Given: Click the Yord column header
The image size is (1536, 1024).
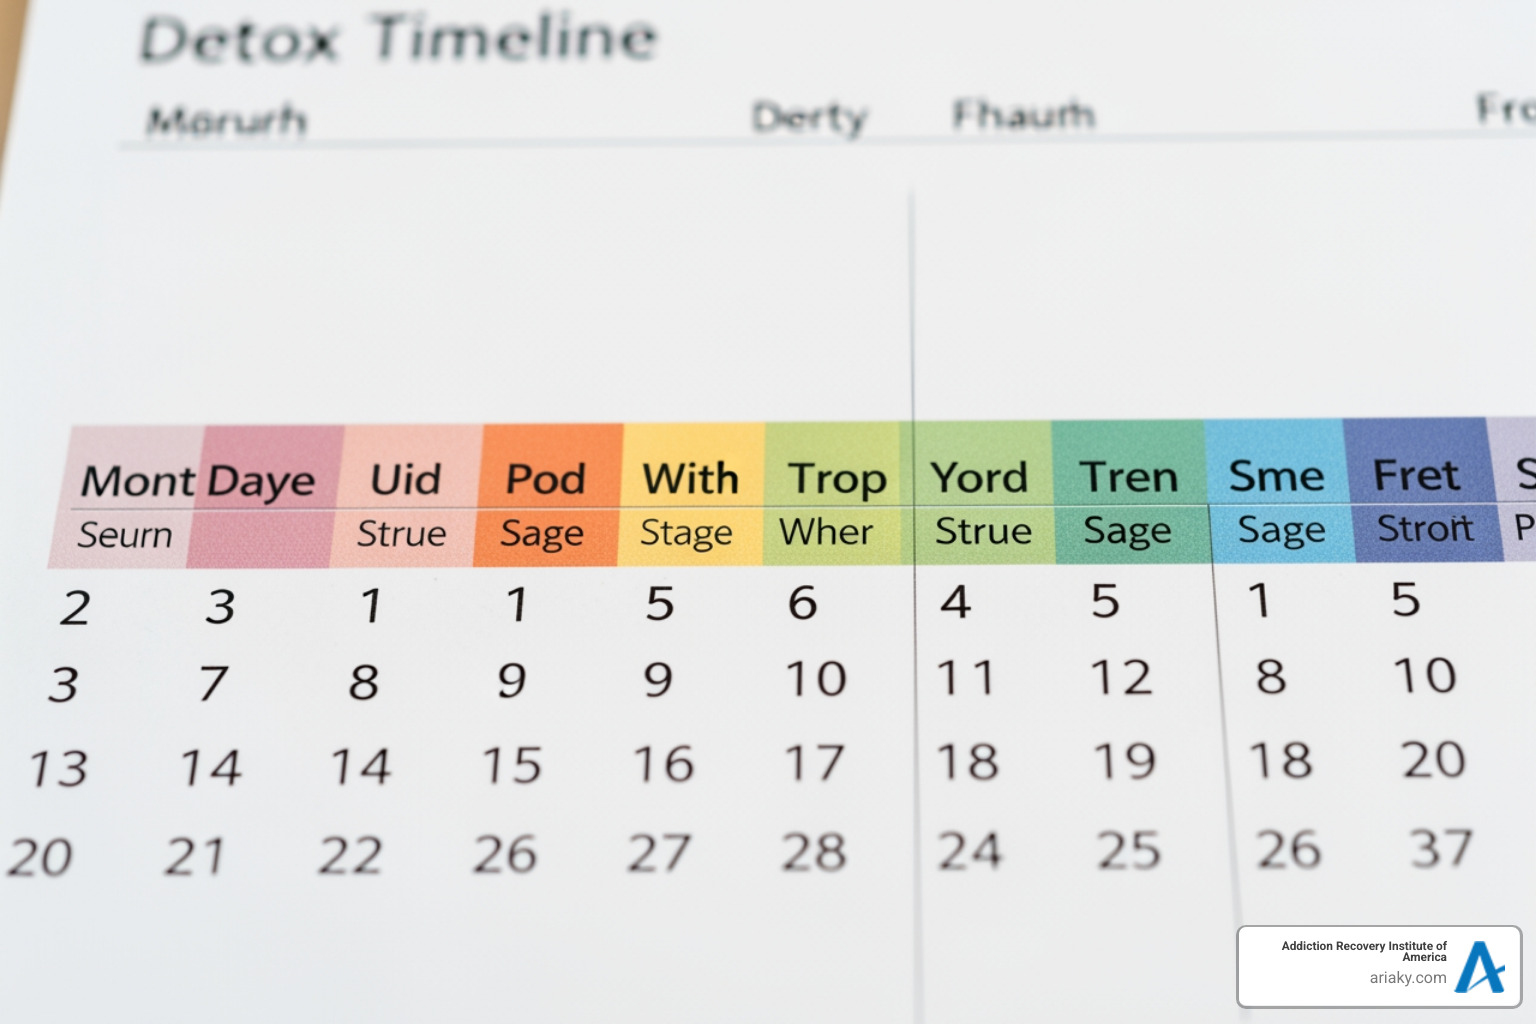Looking at the screenshot, I should pos(981,477).
